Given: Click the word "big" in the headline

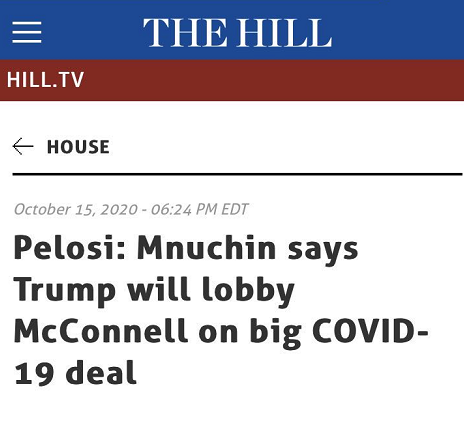Looking at the screenshot, I should pyautogui.click(x=275, y=332).
